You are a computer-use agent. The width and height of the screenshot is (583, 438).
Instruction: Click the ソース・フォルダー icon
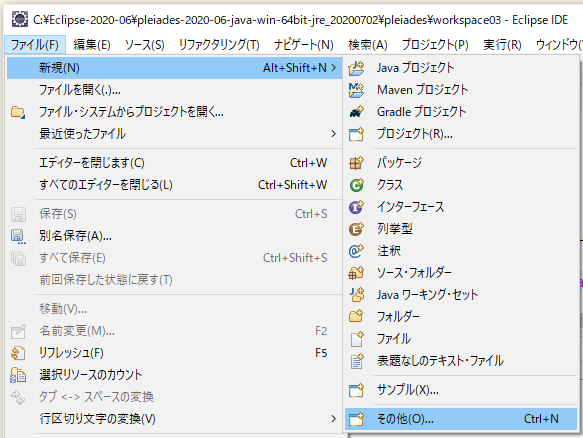[x=357, y=273]
